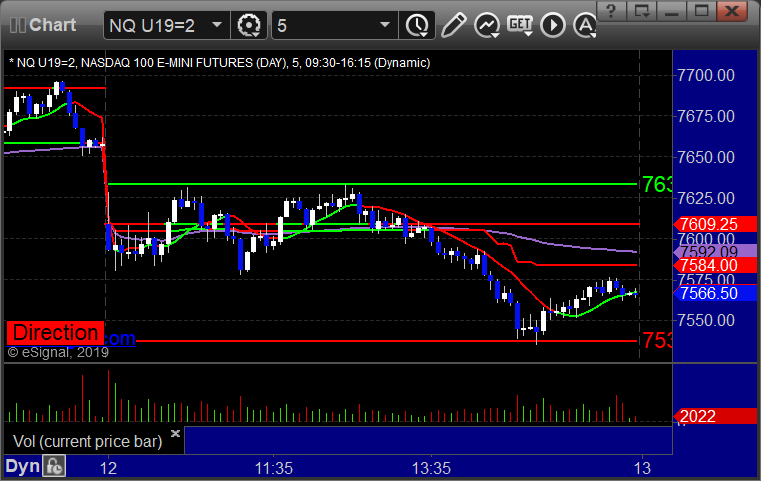Click the 7625.00 price axis label
Screen dimensions: 761x481
(706, 198)
